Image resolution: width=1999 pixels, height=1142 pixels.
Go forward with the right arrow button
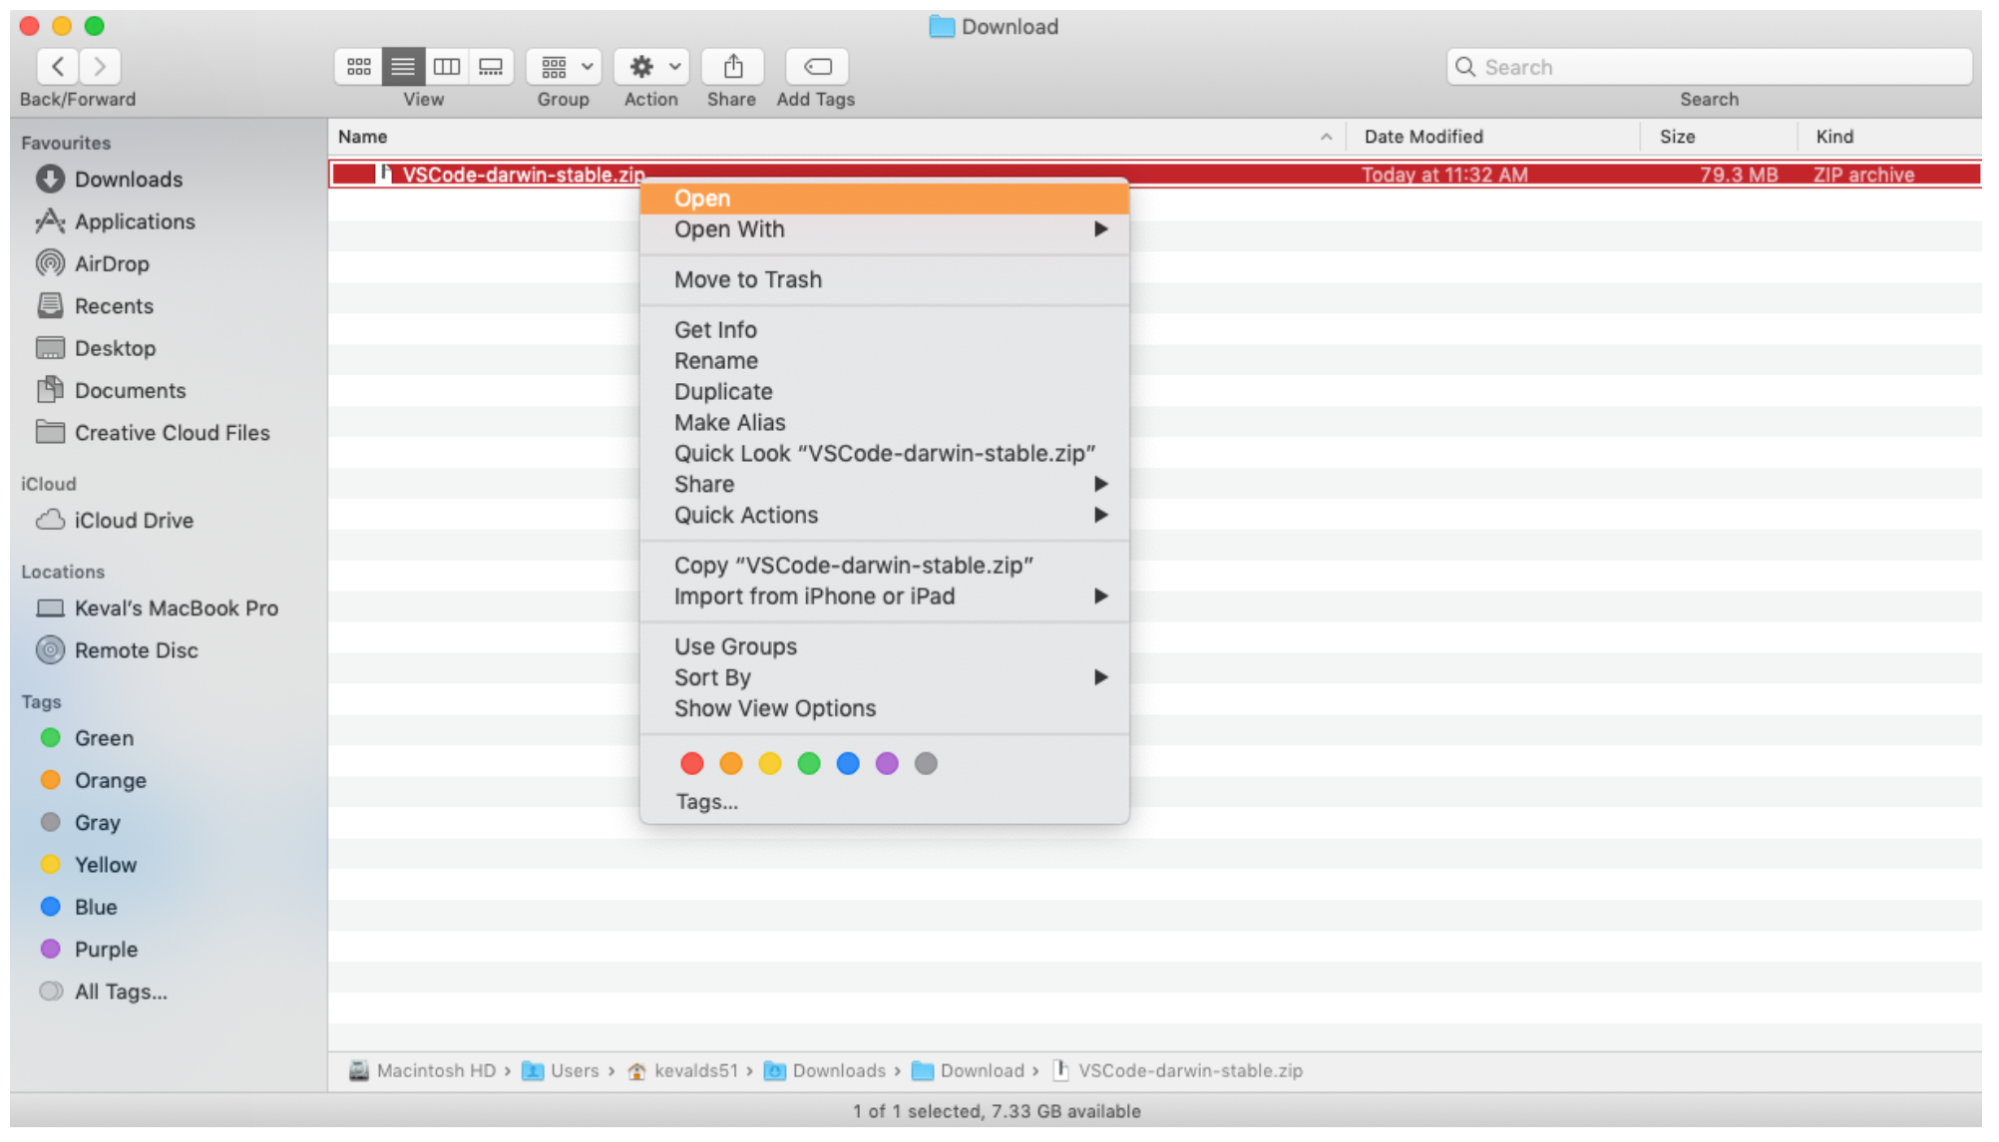[100, 67]
